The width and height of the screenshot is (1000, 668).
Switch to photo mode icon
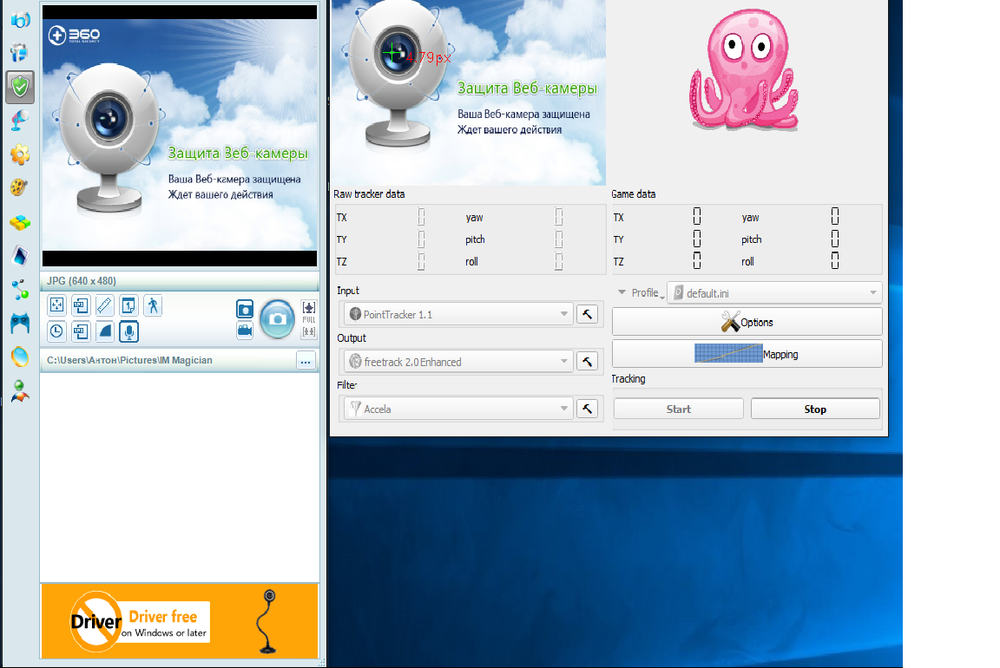[x=245, y=309]
